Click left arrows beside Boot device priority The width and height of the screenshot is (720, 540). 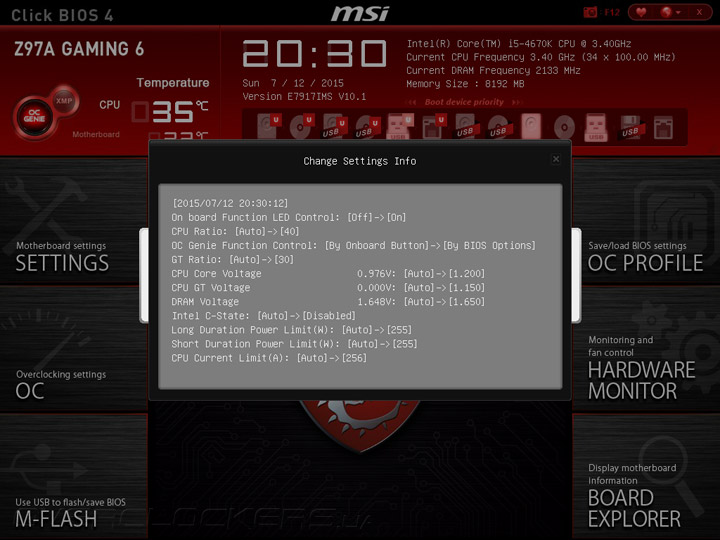pos(412,102)
